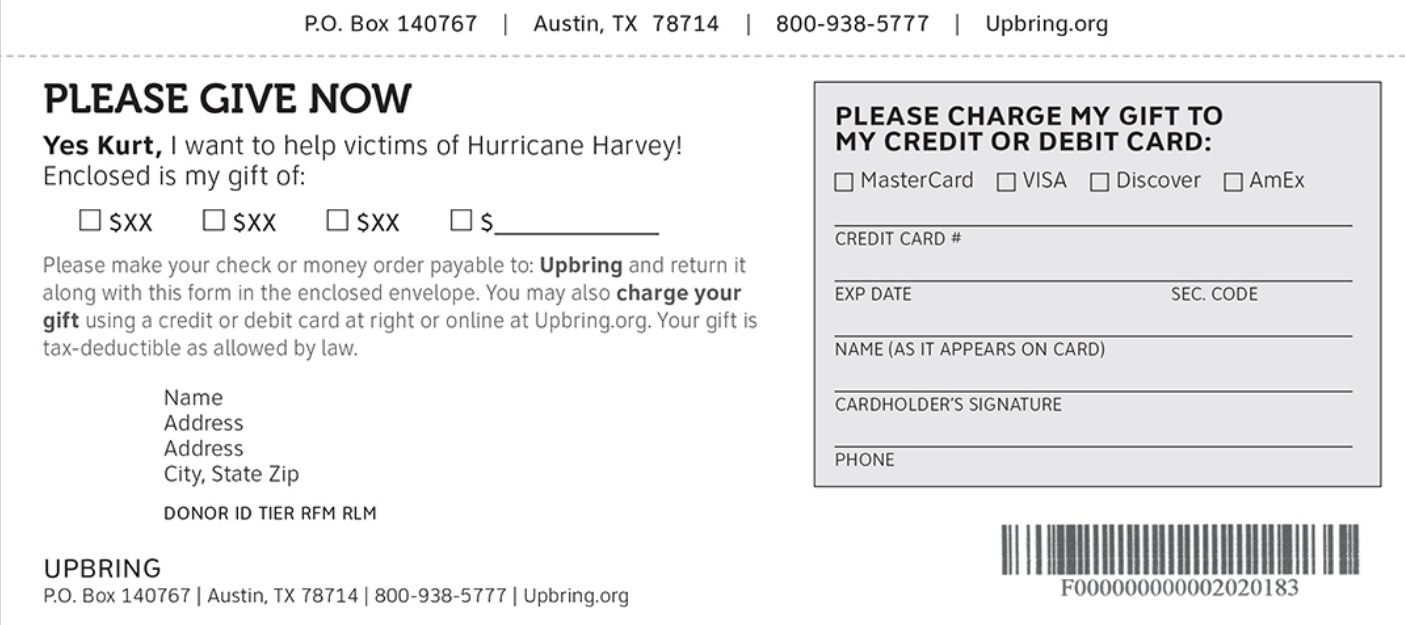1405x625 pixels.
Task: Click the barcode at bottom right
Action: coord(1180,550)
